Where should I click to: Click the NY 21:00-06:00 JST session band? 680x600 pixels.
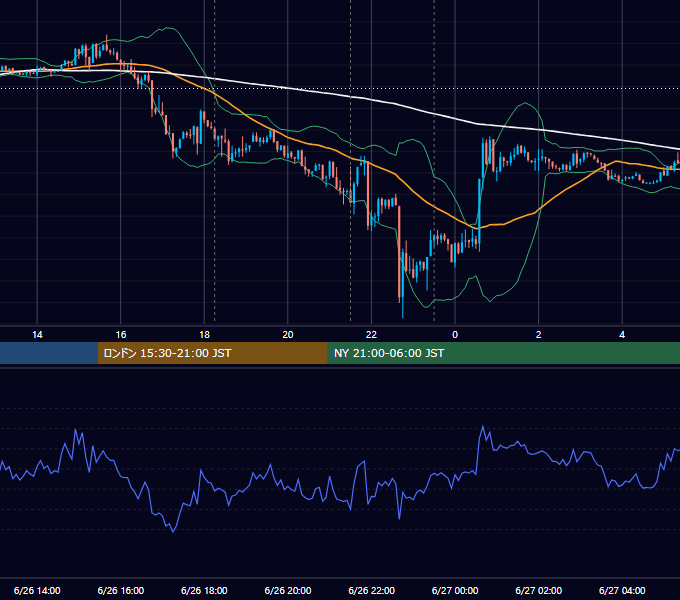click(x=503, y=353)
